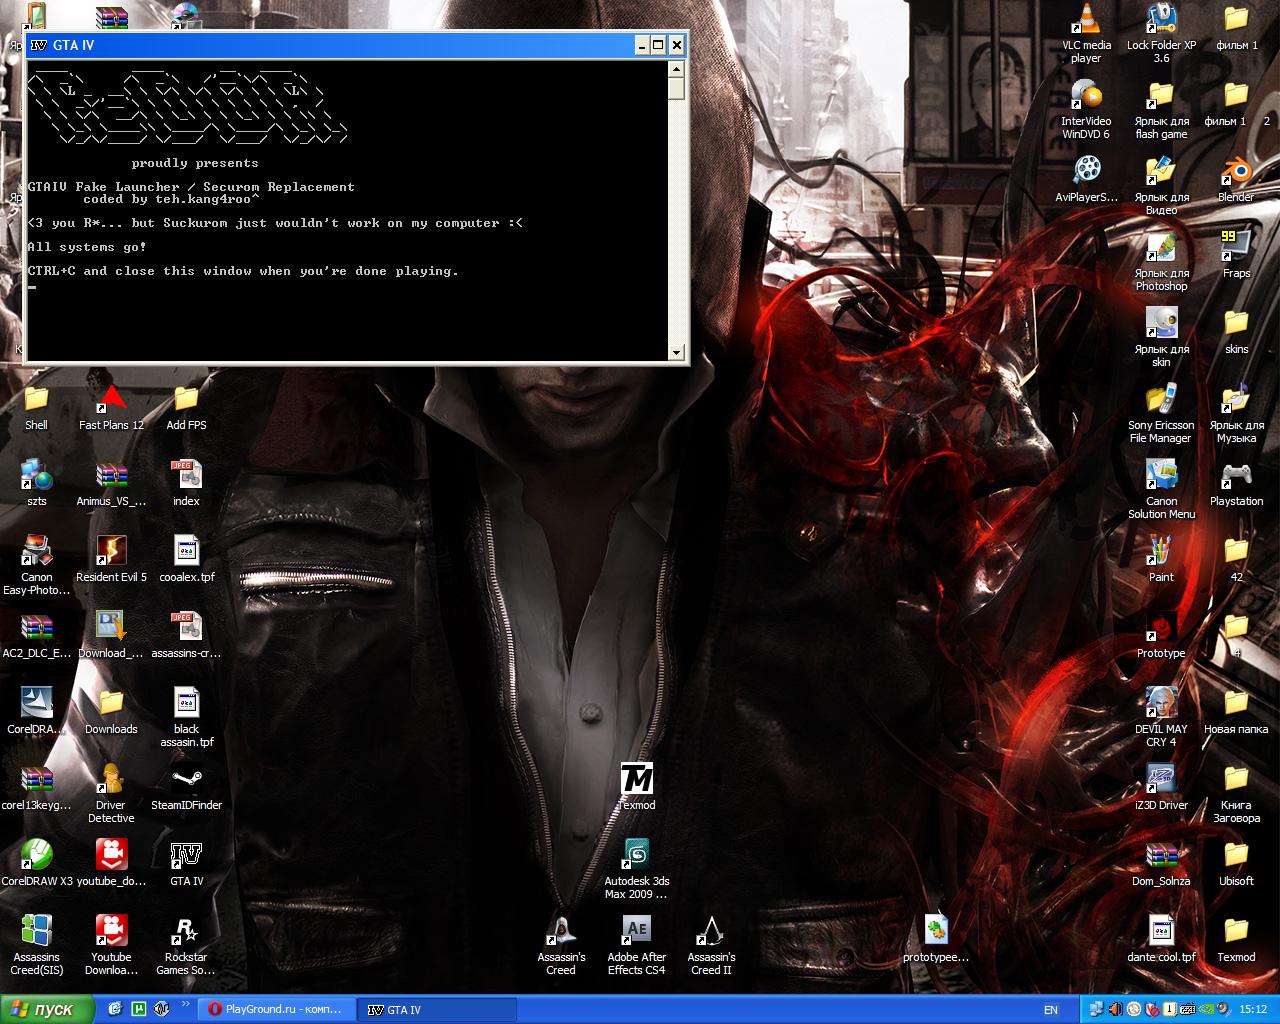Viewport: 1280px width, 1024px height.
Task: Open the Youtube Downloader shortcut
Action: point(111,944)
